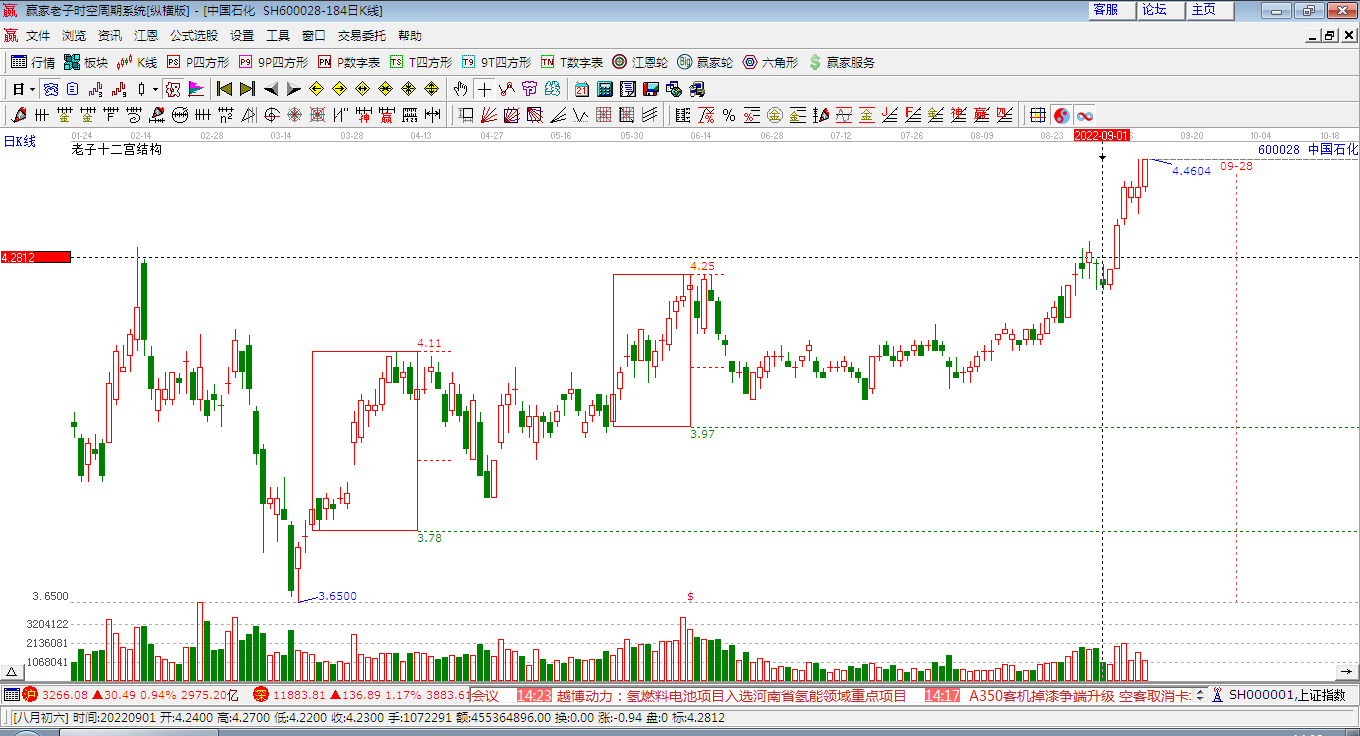Toggle the infinity symbol icon
Image resolution: width=1360 pixels, height=736 pixels.
[1085, 115]
